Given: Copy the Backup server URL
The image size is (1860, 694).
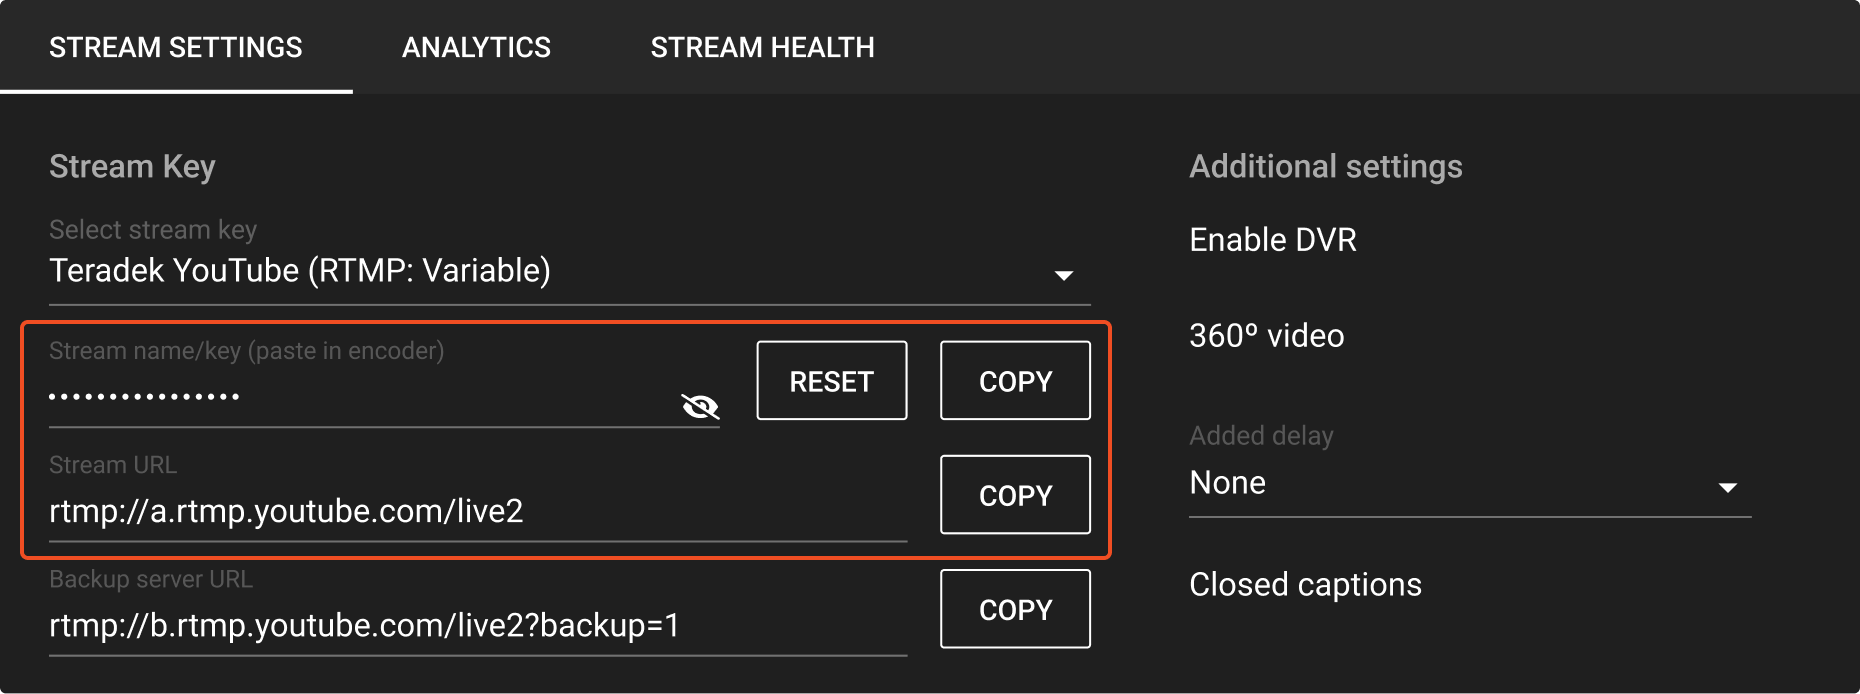Looking at the screenshot, I should (x=1014, y=608).
